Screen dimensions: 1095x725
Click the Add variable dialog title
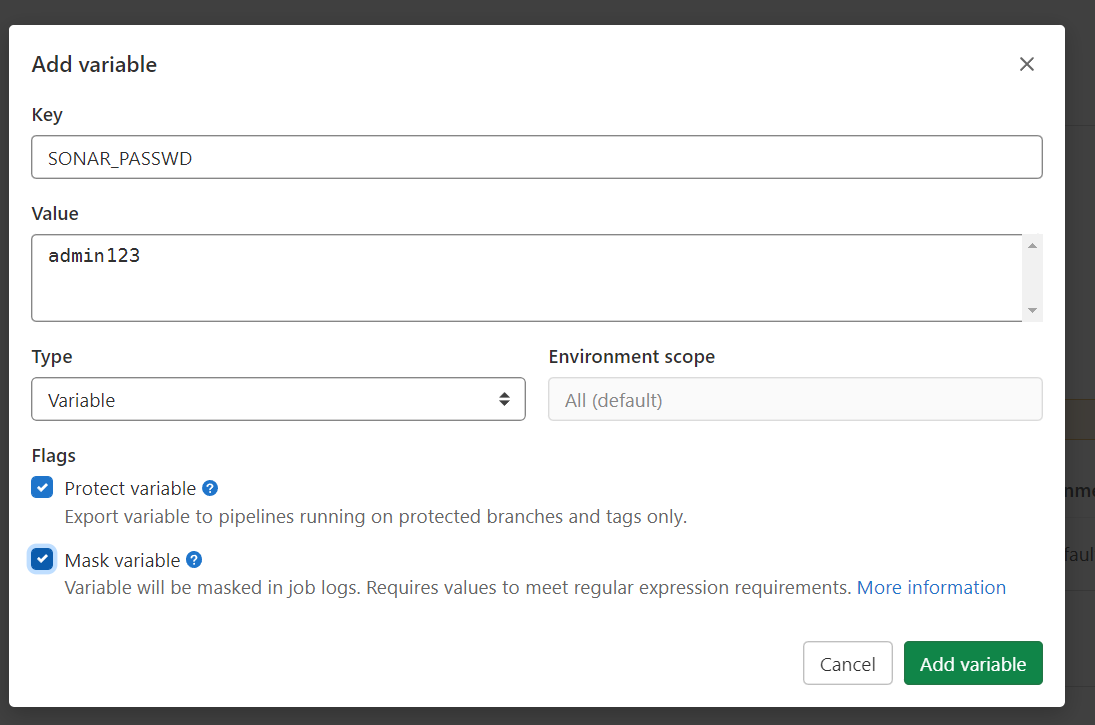(x=94, y=64)
